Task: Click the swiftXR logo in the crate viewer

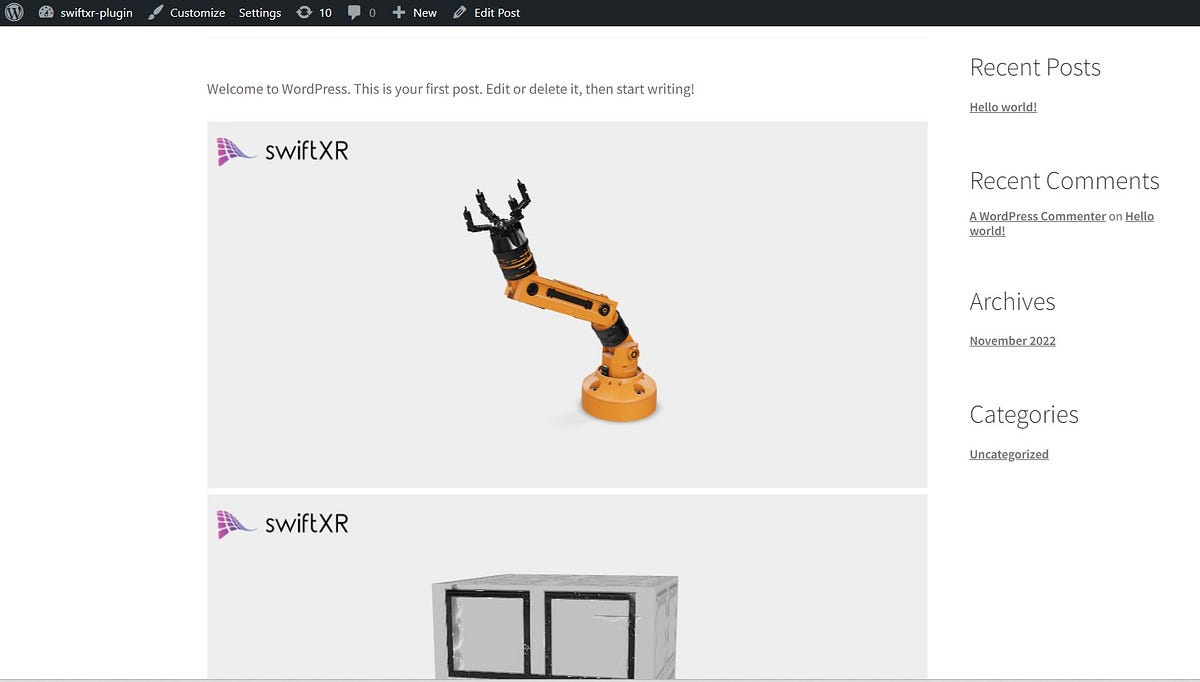Action: [282, 523]
